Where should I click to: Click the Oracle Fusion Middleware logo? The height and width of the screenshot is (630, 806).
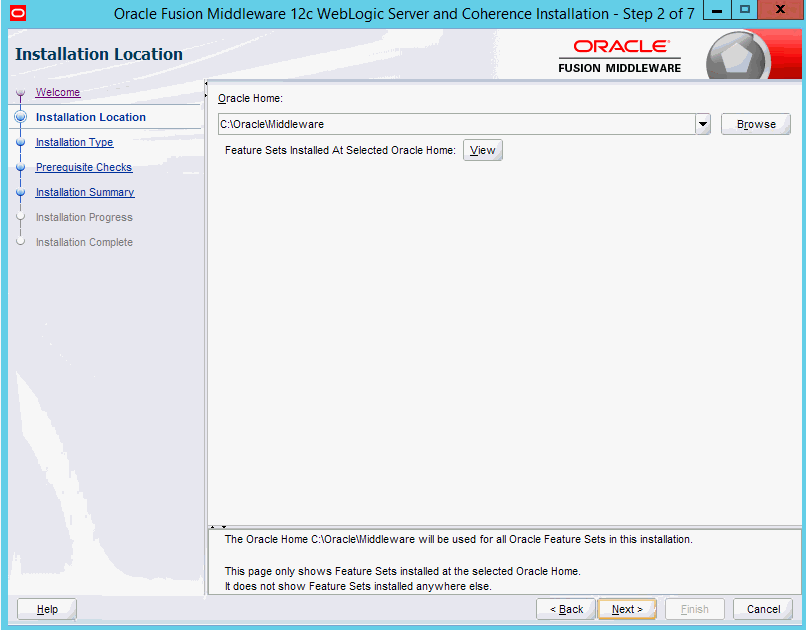pos(619,57)
